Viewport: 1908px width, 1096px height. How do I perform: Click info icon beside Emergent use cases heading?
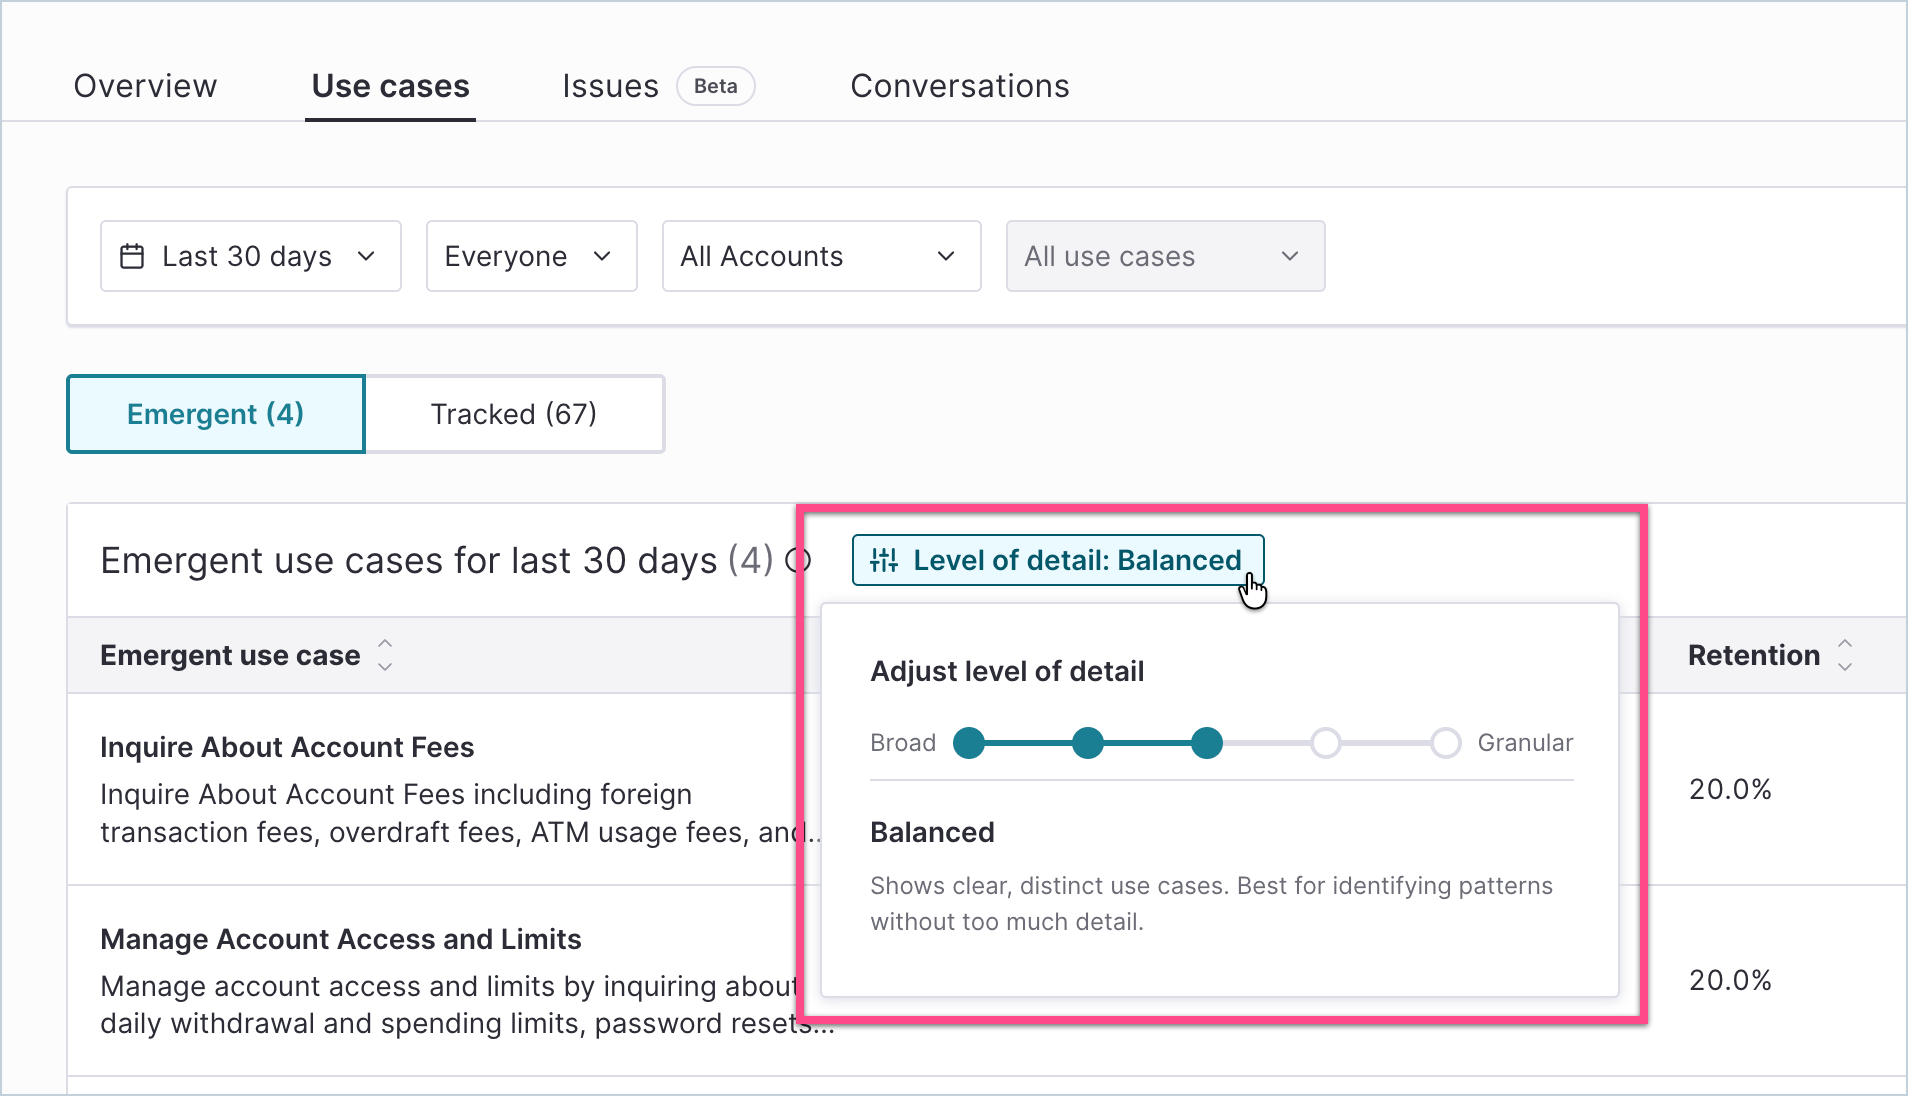tap(798, 560)
